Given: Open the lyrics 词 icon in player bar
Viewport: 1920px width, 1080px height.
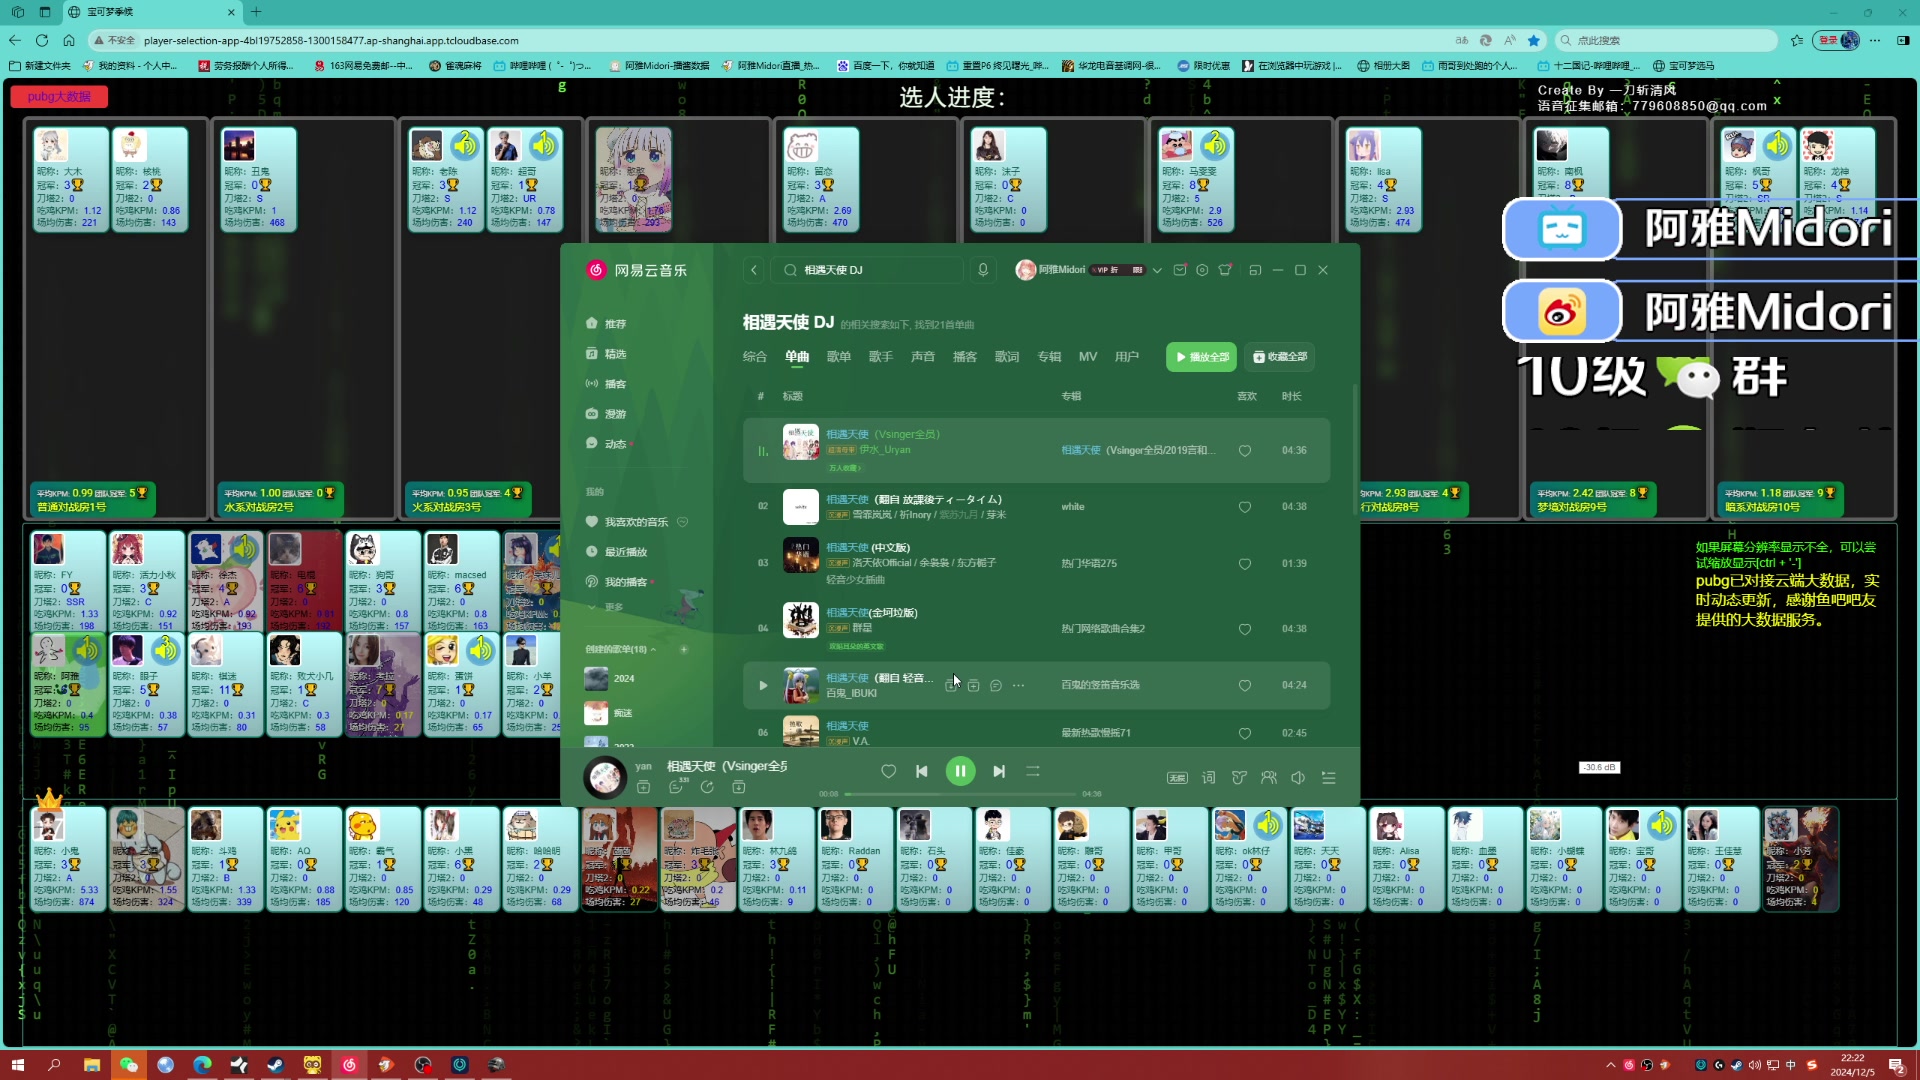Looking at the screenshot, I should click(x=1208, y=777).
